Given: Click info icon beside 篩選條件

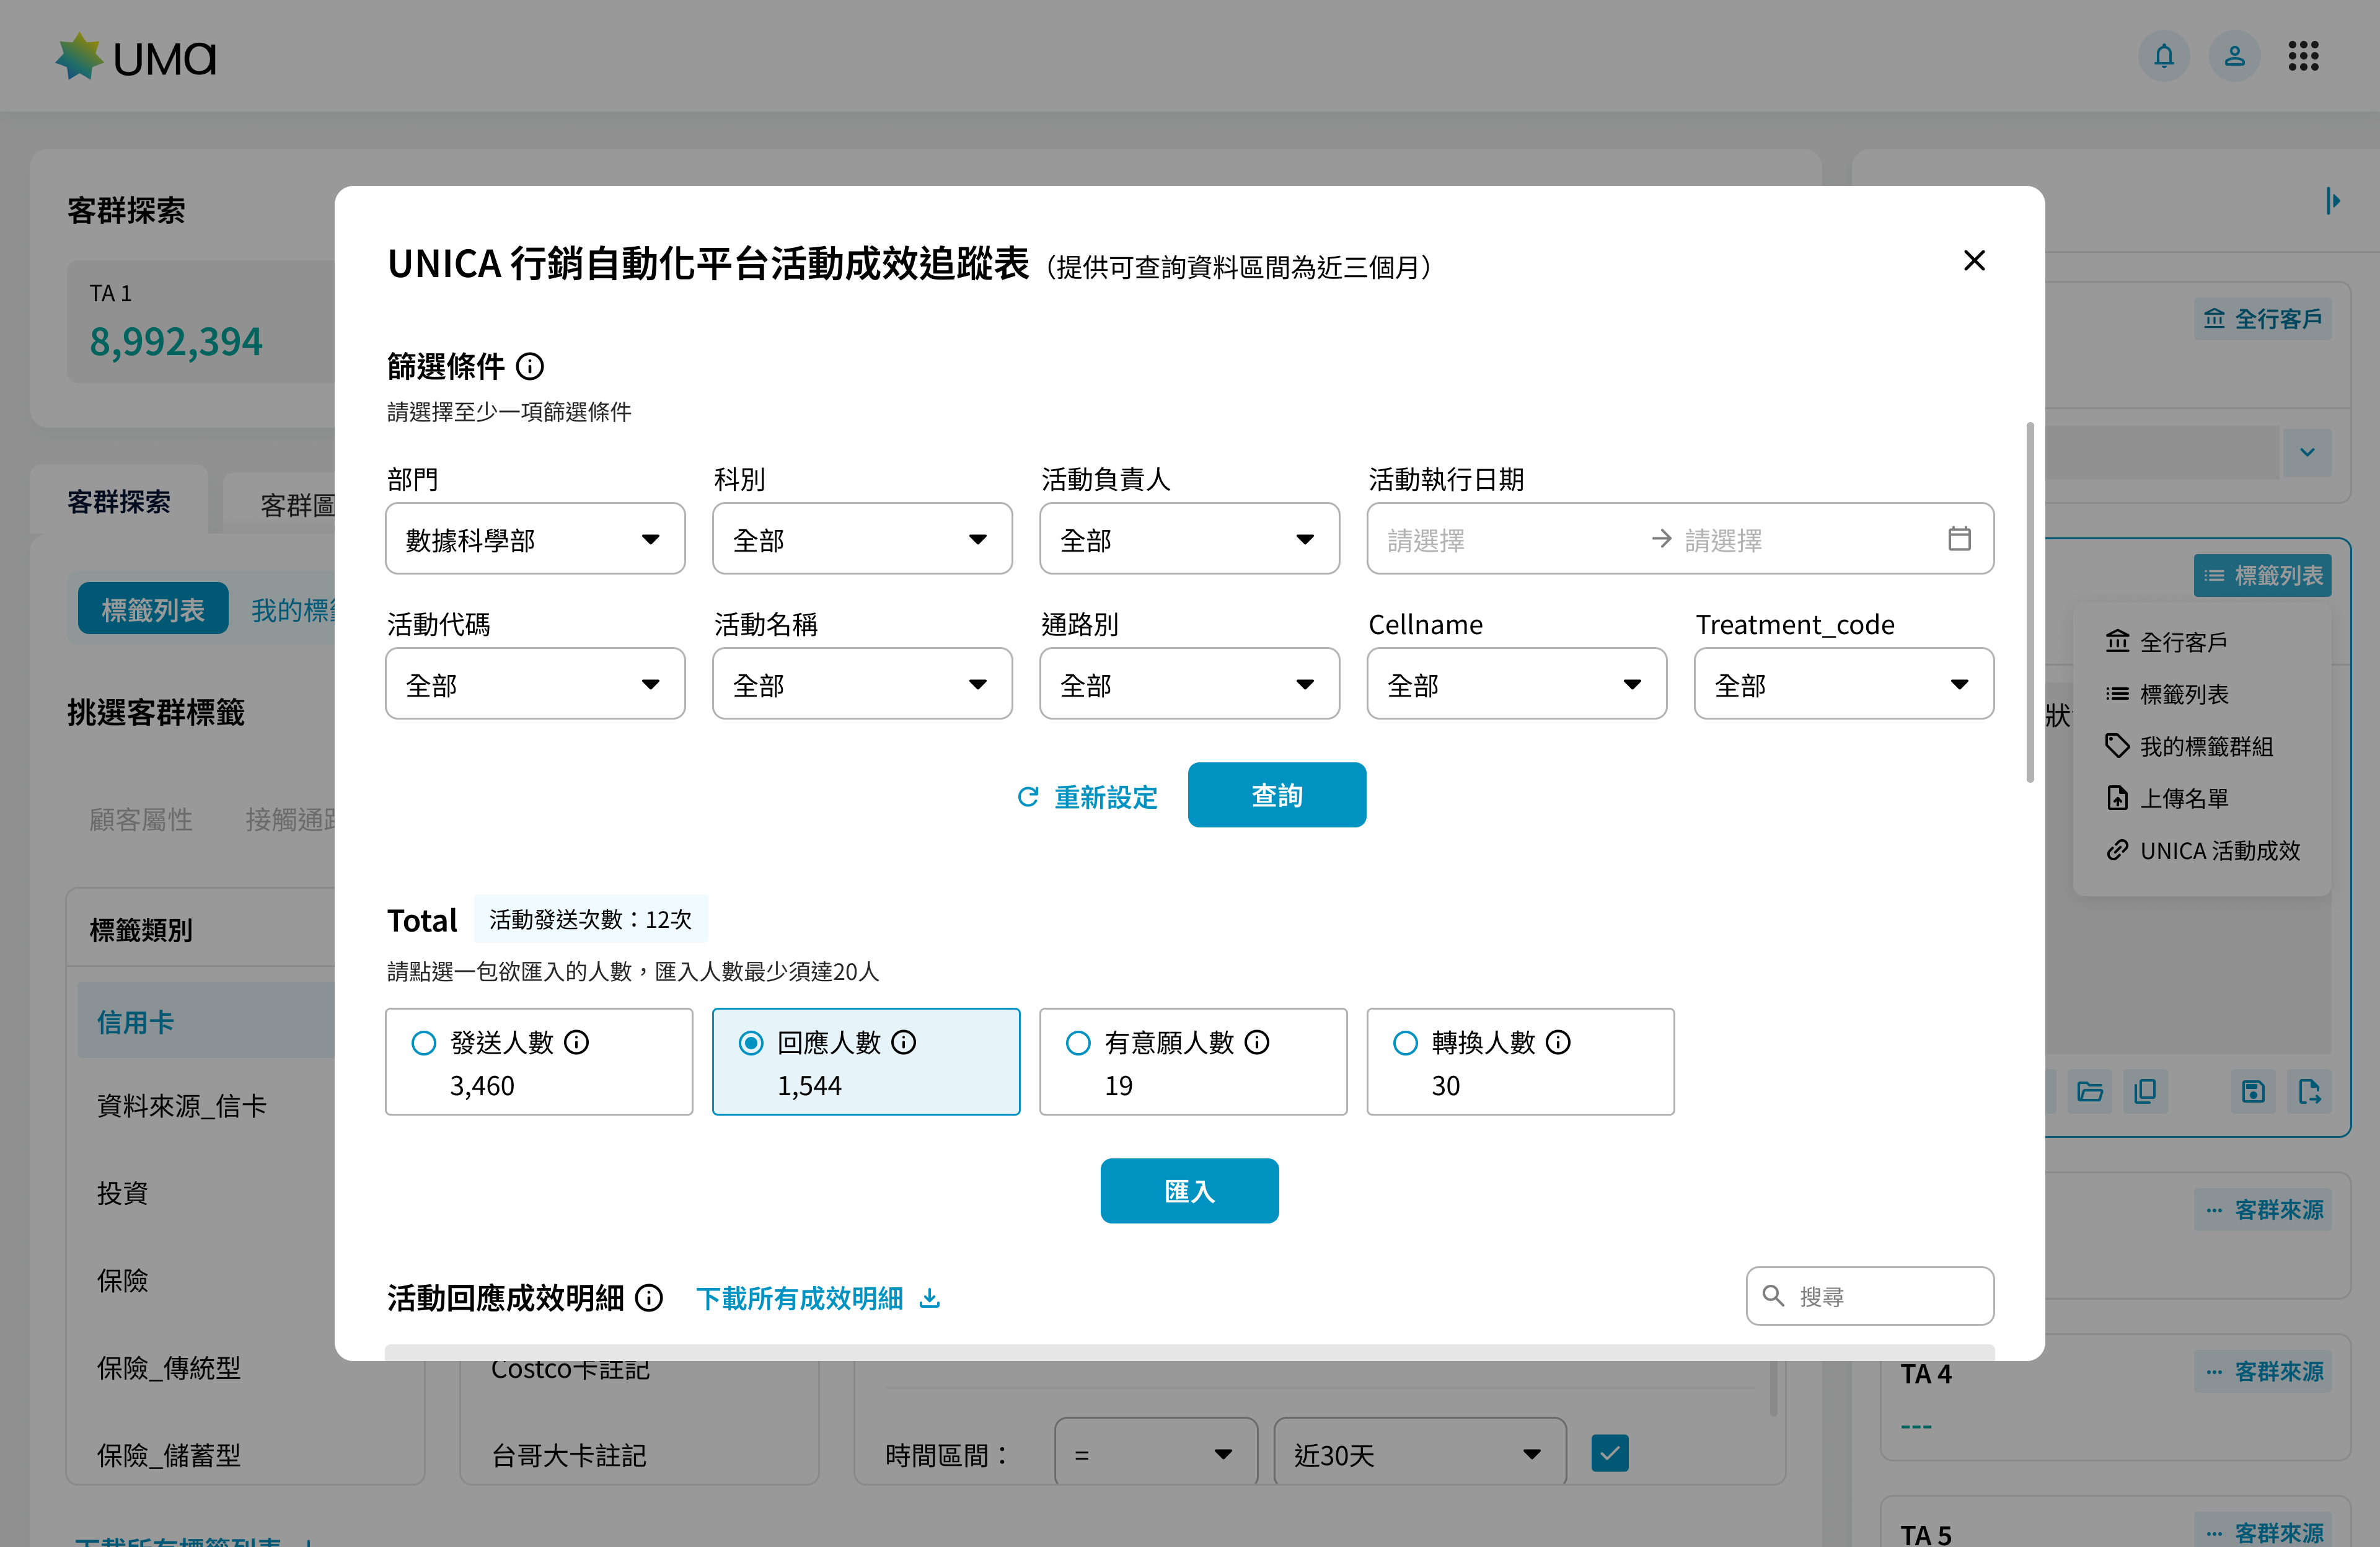Looking at the screenshot, I should coord(530,367).
